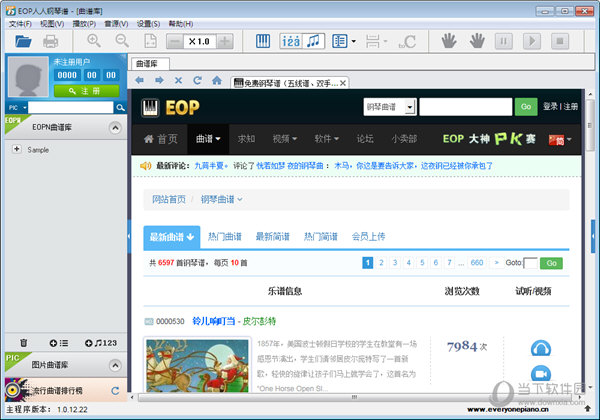
Task: Go back with browser back arrow
Action: pyautogui.click(x=140, y=80)
